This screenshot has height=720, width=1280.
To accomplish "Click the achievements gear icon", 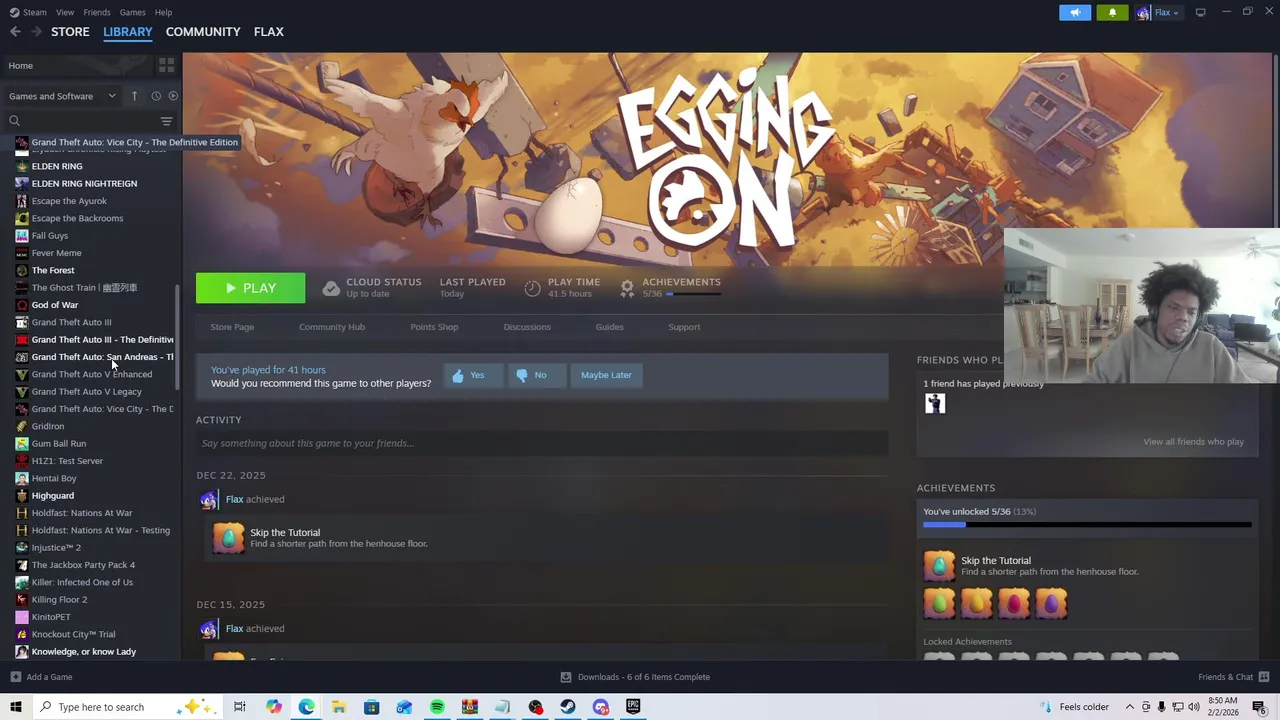I will (x=627, y=288).
